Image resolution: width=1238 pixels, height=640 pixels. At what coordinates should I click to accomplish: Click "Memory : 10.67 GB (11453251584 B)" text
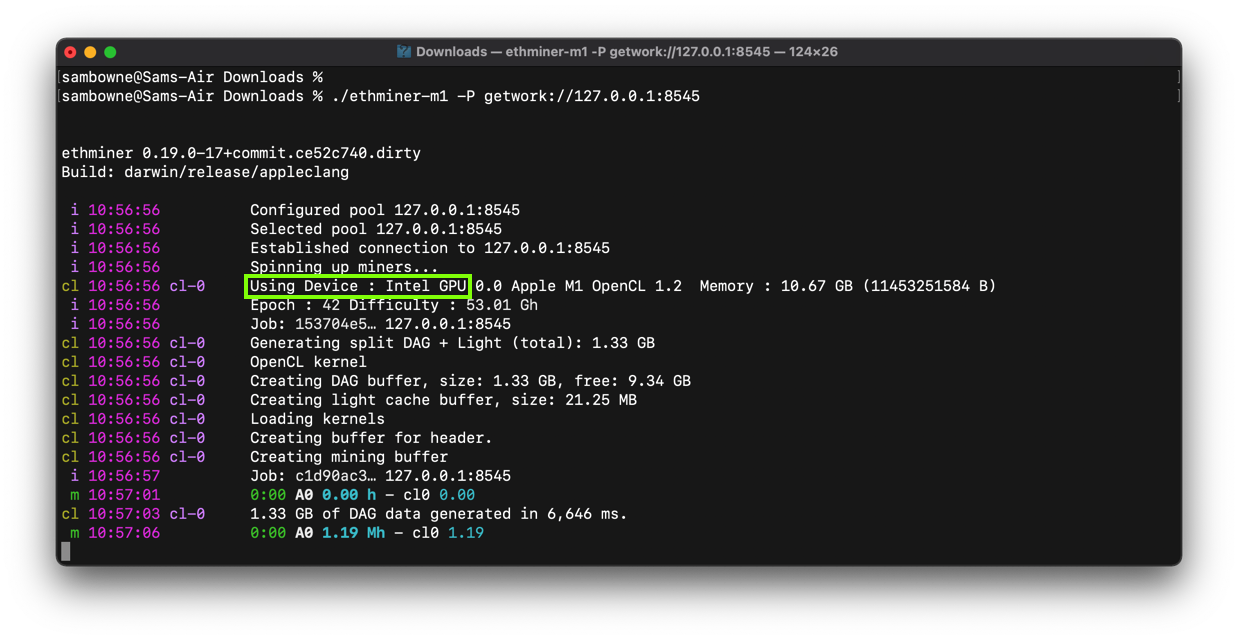click(848, 286)
